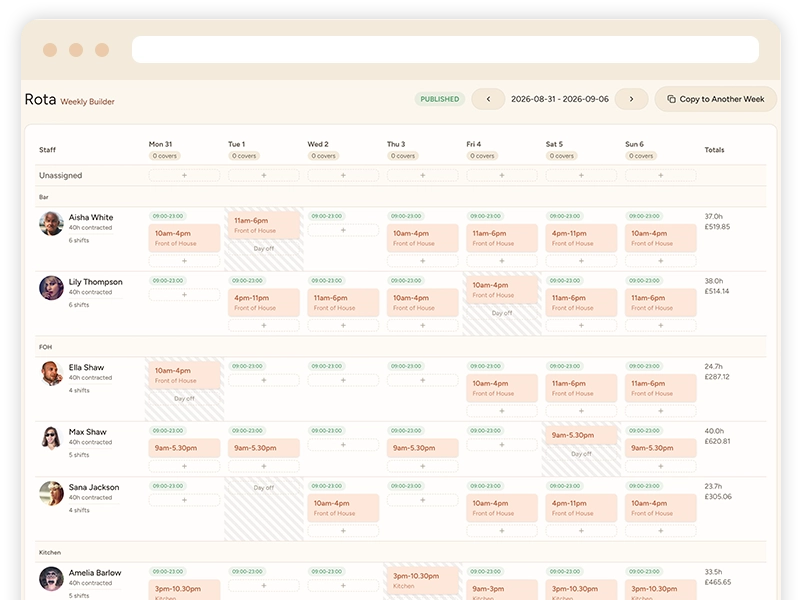Click the Mon 31 covers badge
800x600 pixels.
click(165, 156)
